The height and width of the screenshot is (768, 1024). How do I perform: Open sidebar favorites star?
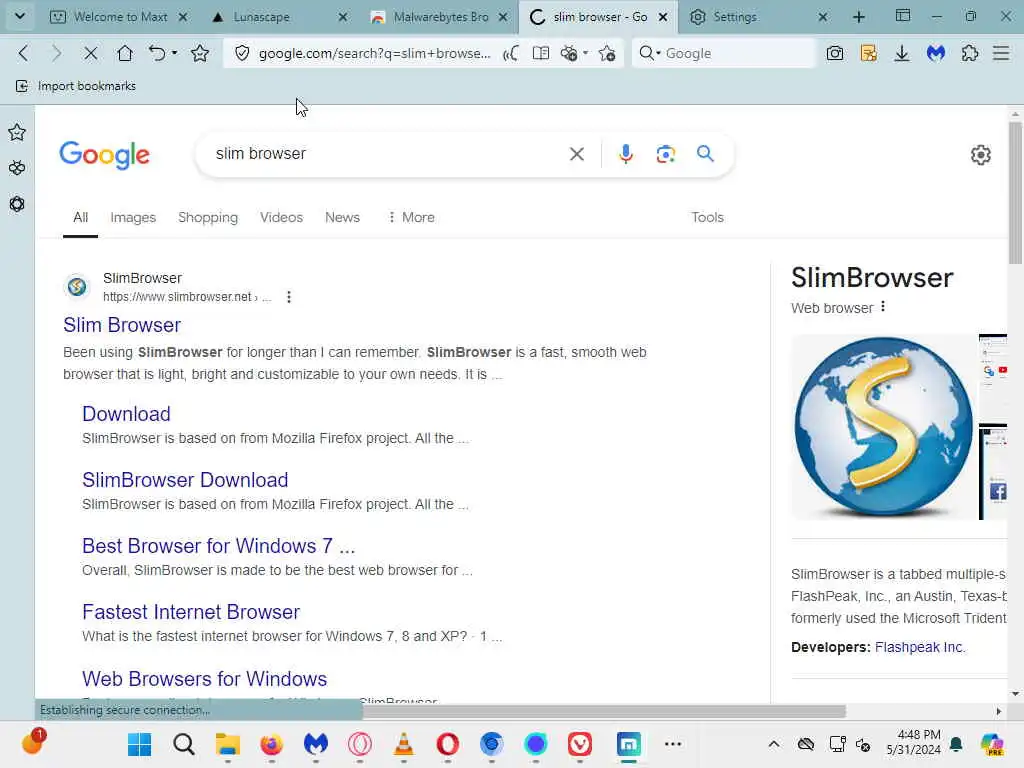[17, 133]
